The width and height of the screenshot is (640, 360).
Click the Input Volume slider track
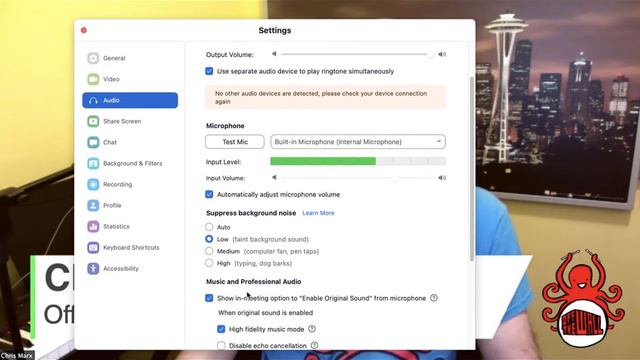coord(357,178)
